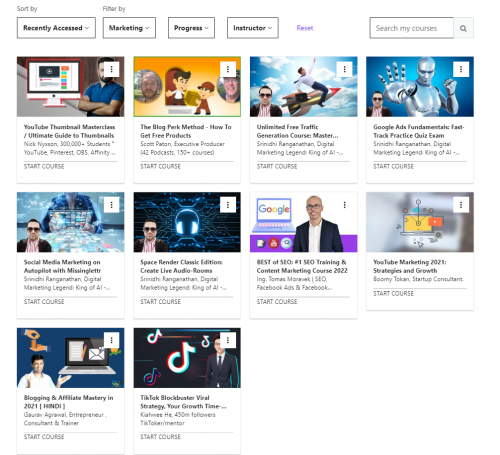Viewport: 500px width, 455px height.
Task: Click progress bar on TikTok Blockbuster card
Action: coord(187,432)
